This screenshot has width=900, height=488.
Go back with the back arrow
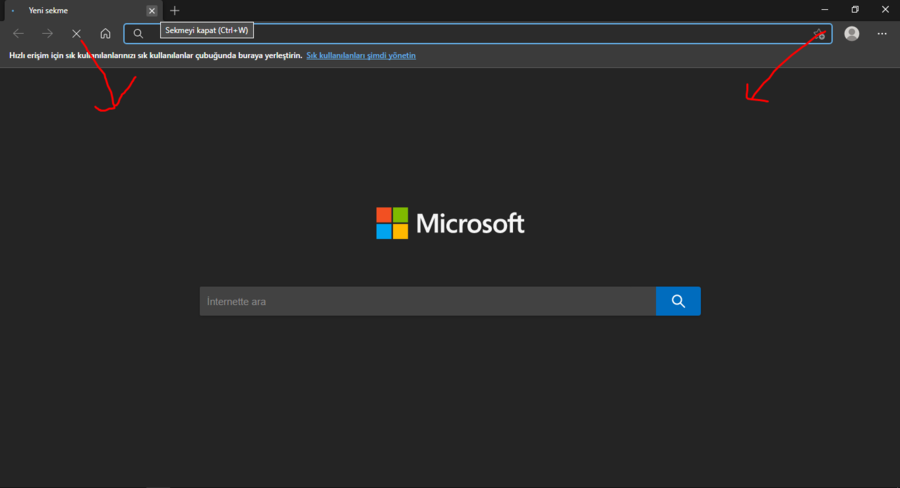[18, 33]
